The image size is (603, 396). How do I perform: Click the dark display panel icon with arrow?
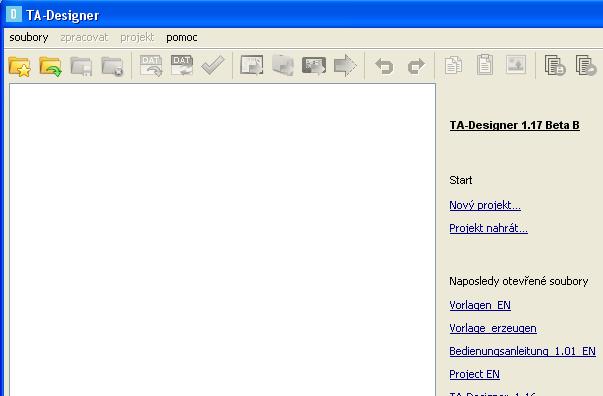[314, 65]
